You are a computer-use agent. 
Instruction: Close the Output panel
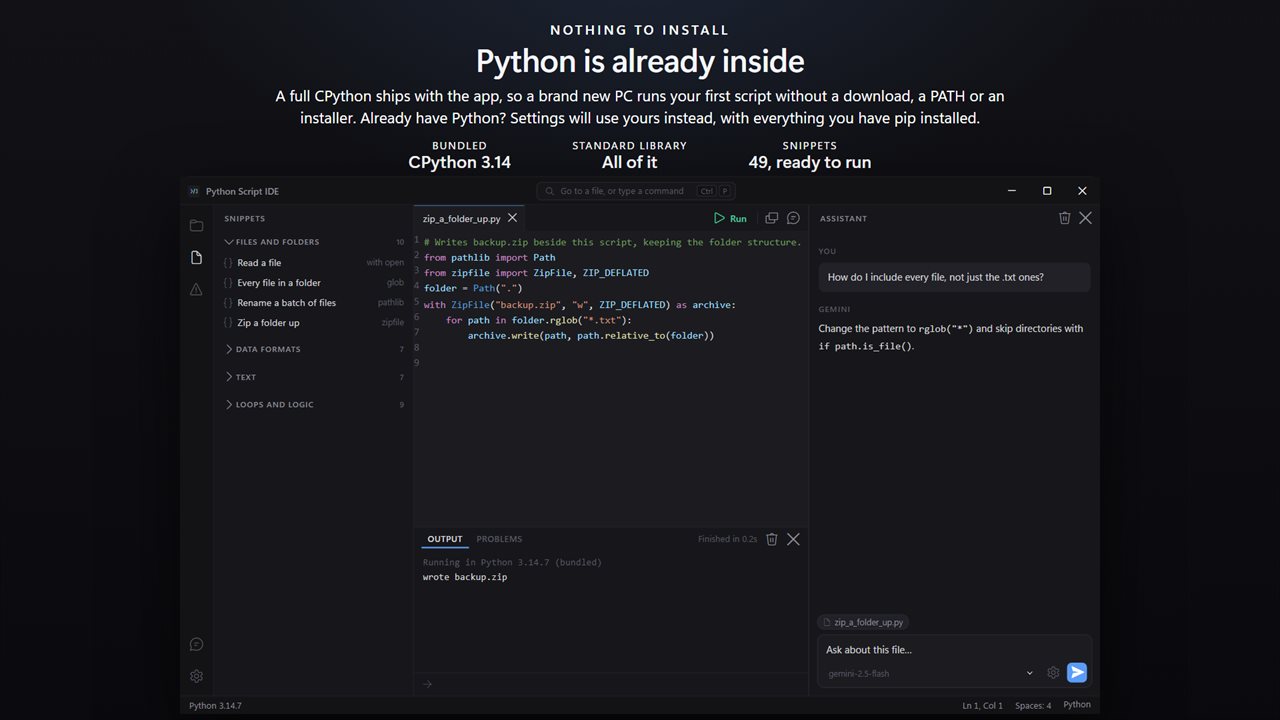(793, 539)
